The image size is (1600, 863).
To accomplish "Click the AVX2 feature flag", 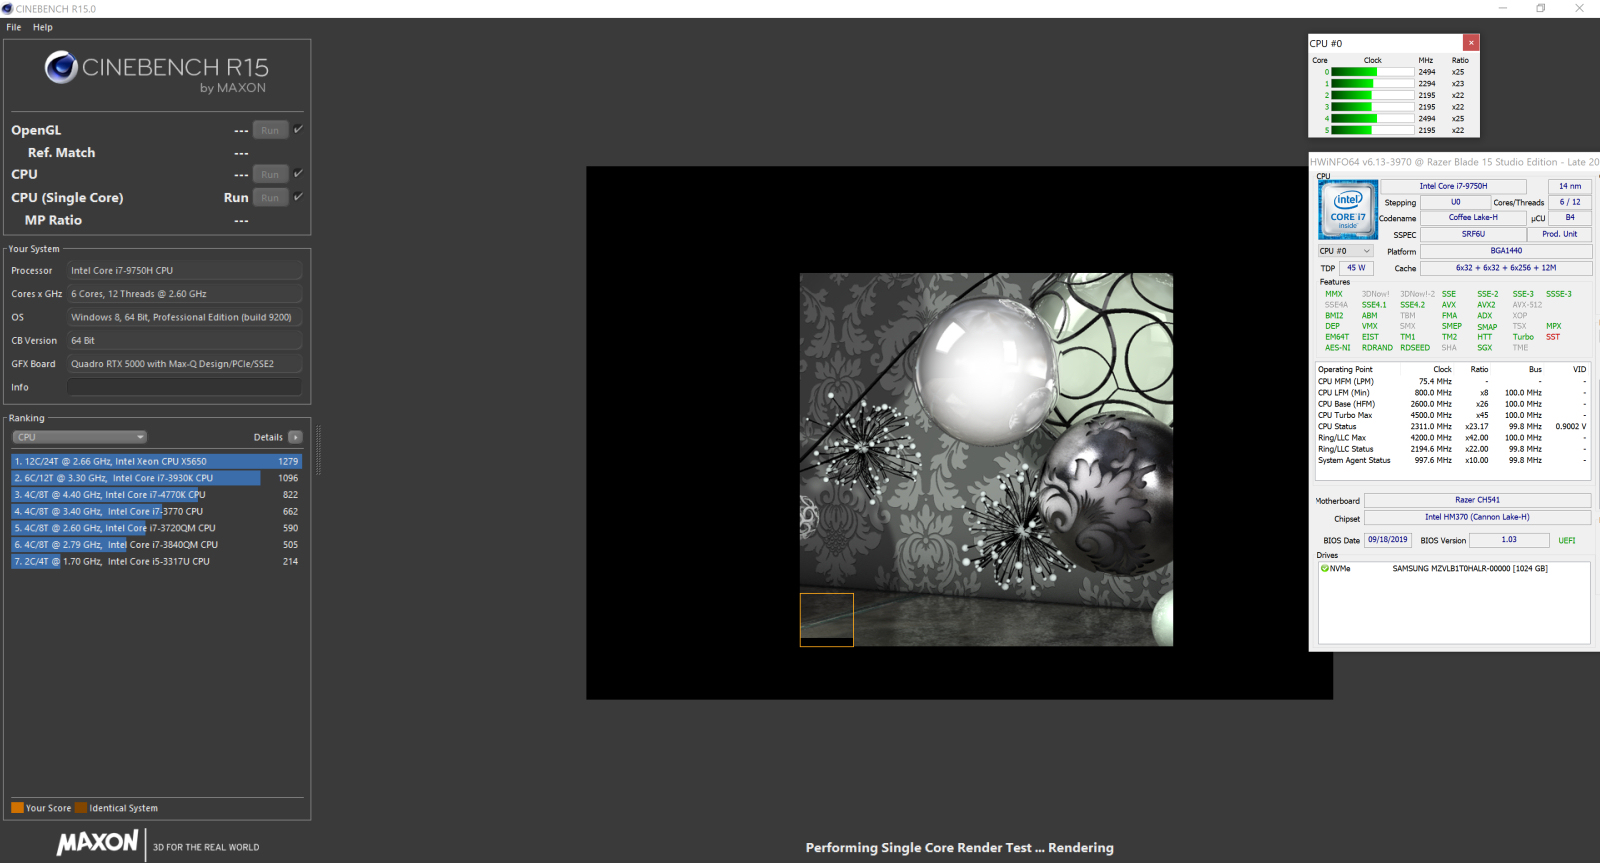I will coord(1486,305).
